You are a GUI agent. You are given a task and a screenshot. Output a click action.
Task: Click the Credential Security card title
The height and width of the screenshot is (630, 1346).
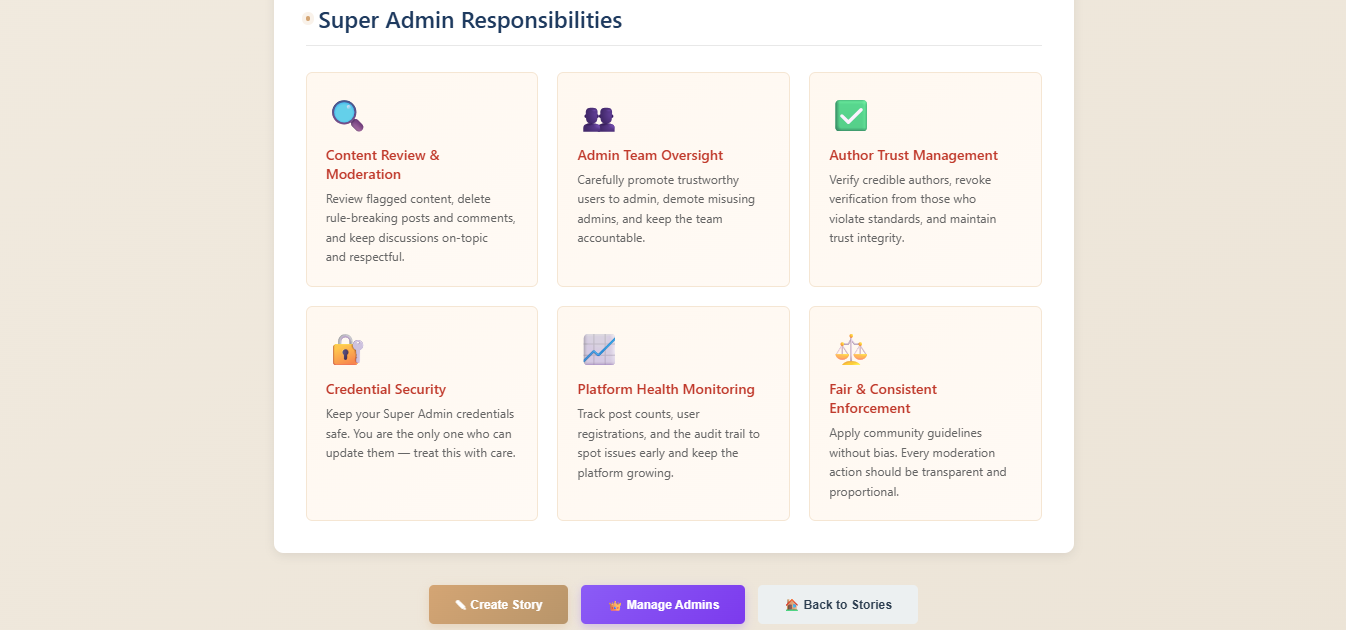386,390
